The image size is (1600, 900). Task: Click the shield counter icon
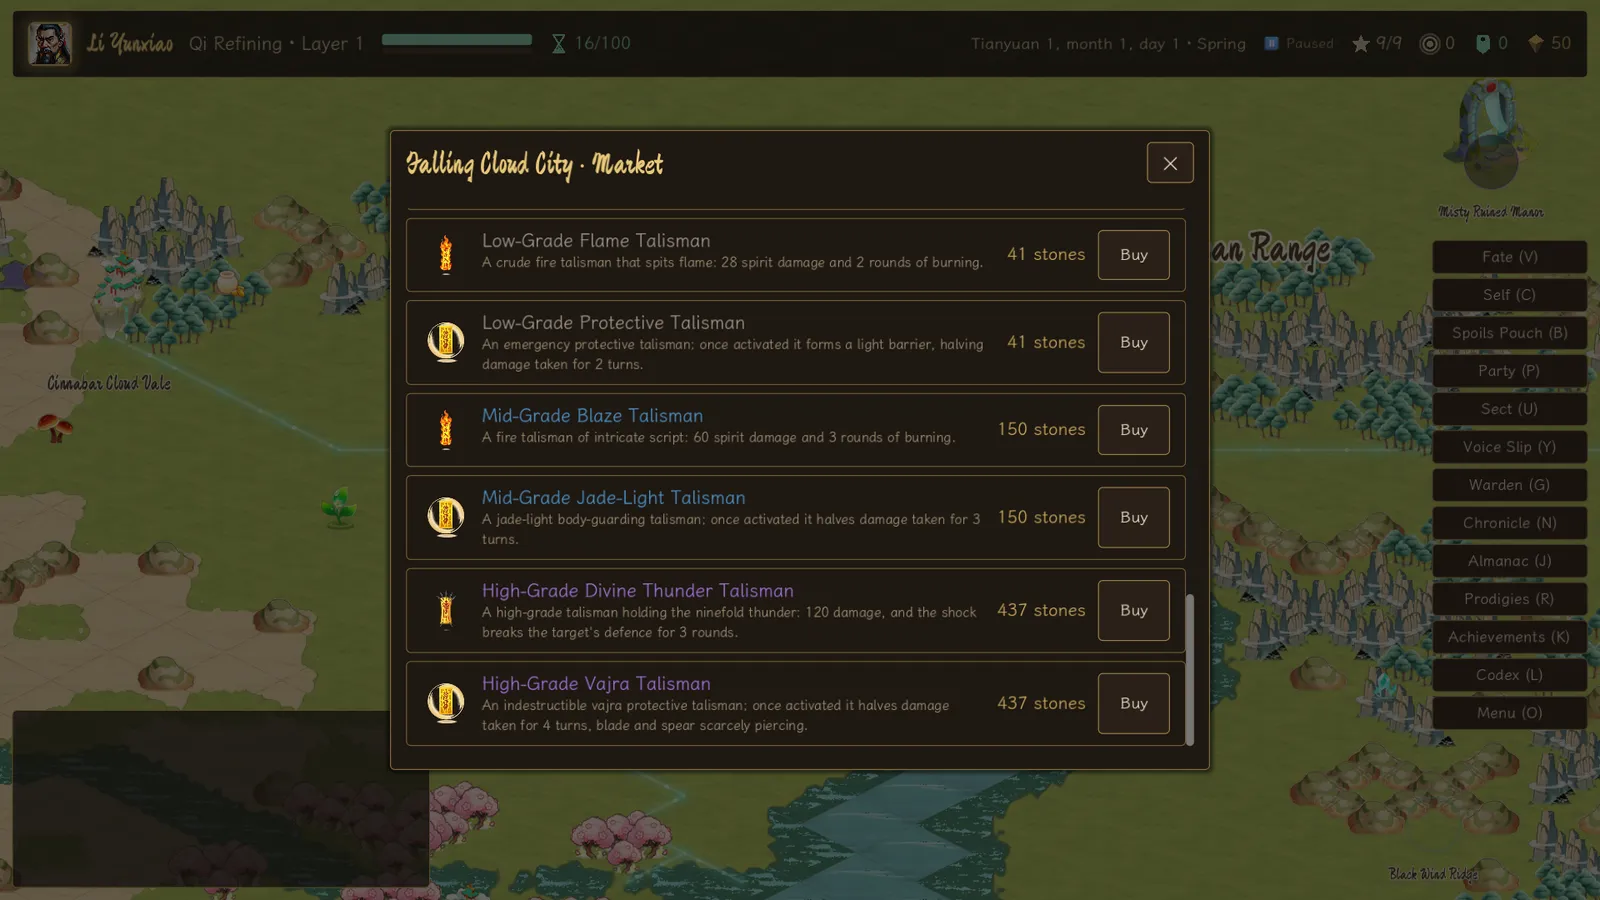(1483, 44)
